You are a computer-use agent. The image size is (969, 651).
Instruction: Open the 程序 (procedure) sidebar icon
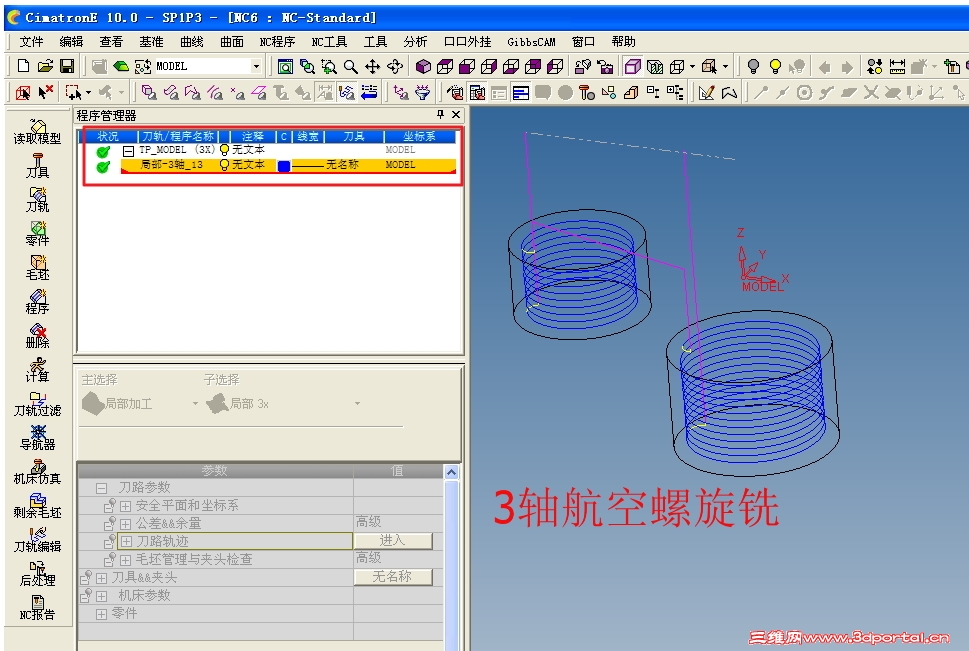(x=38, y=302)
